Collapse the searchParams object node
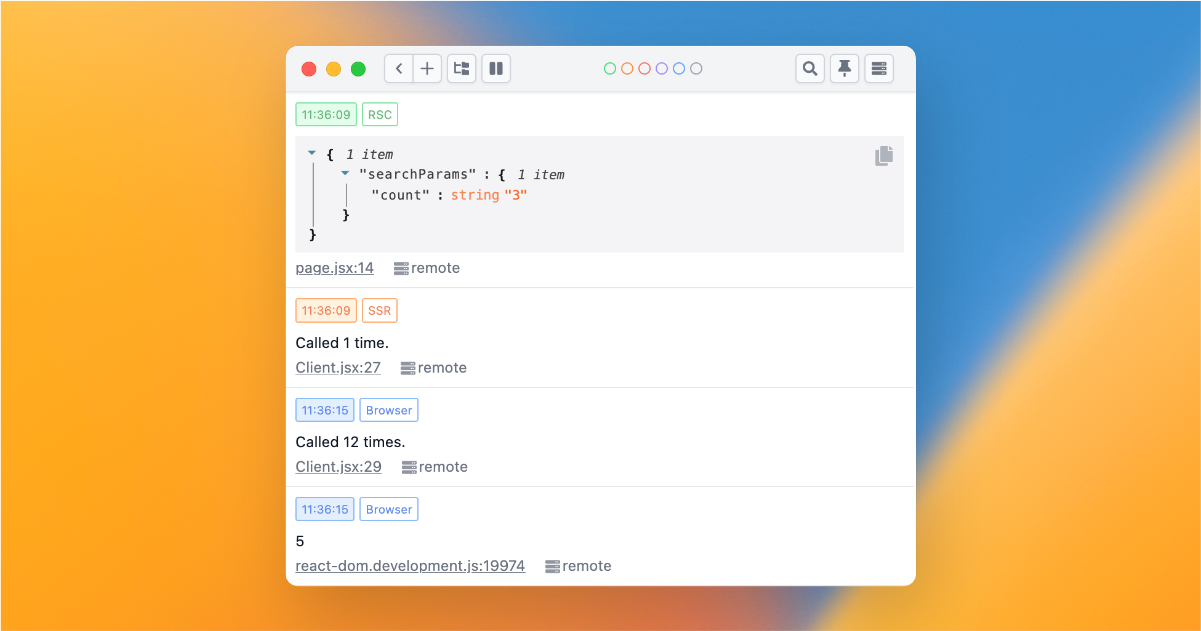The image size is (1201, 631). [x=345, y=174]
